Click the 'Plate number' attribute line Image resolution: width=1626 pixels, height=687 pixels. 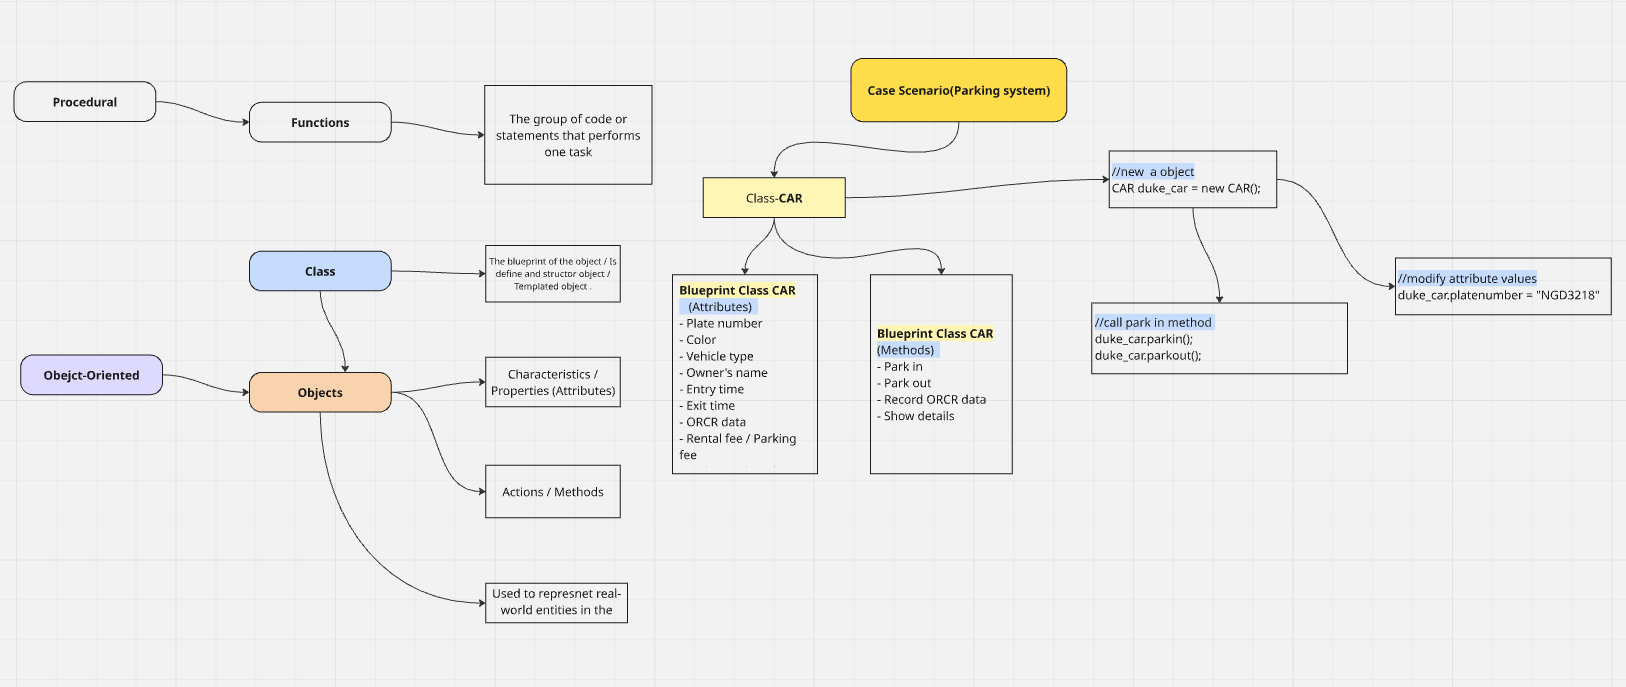click(x=721, y=323)
